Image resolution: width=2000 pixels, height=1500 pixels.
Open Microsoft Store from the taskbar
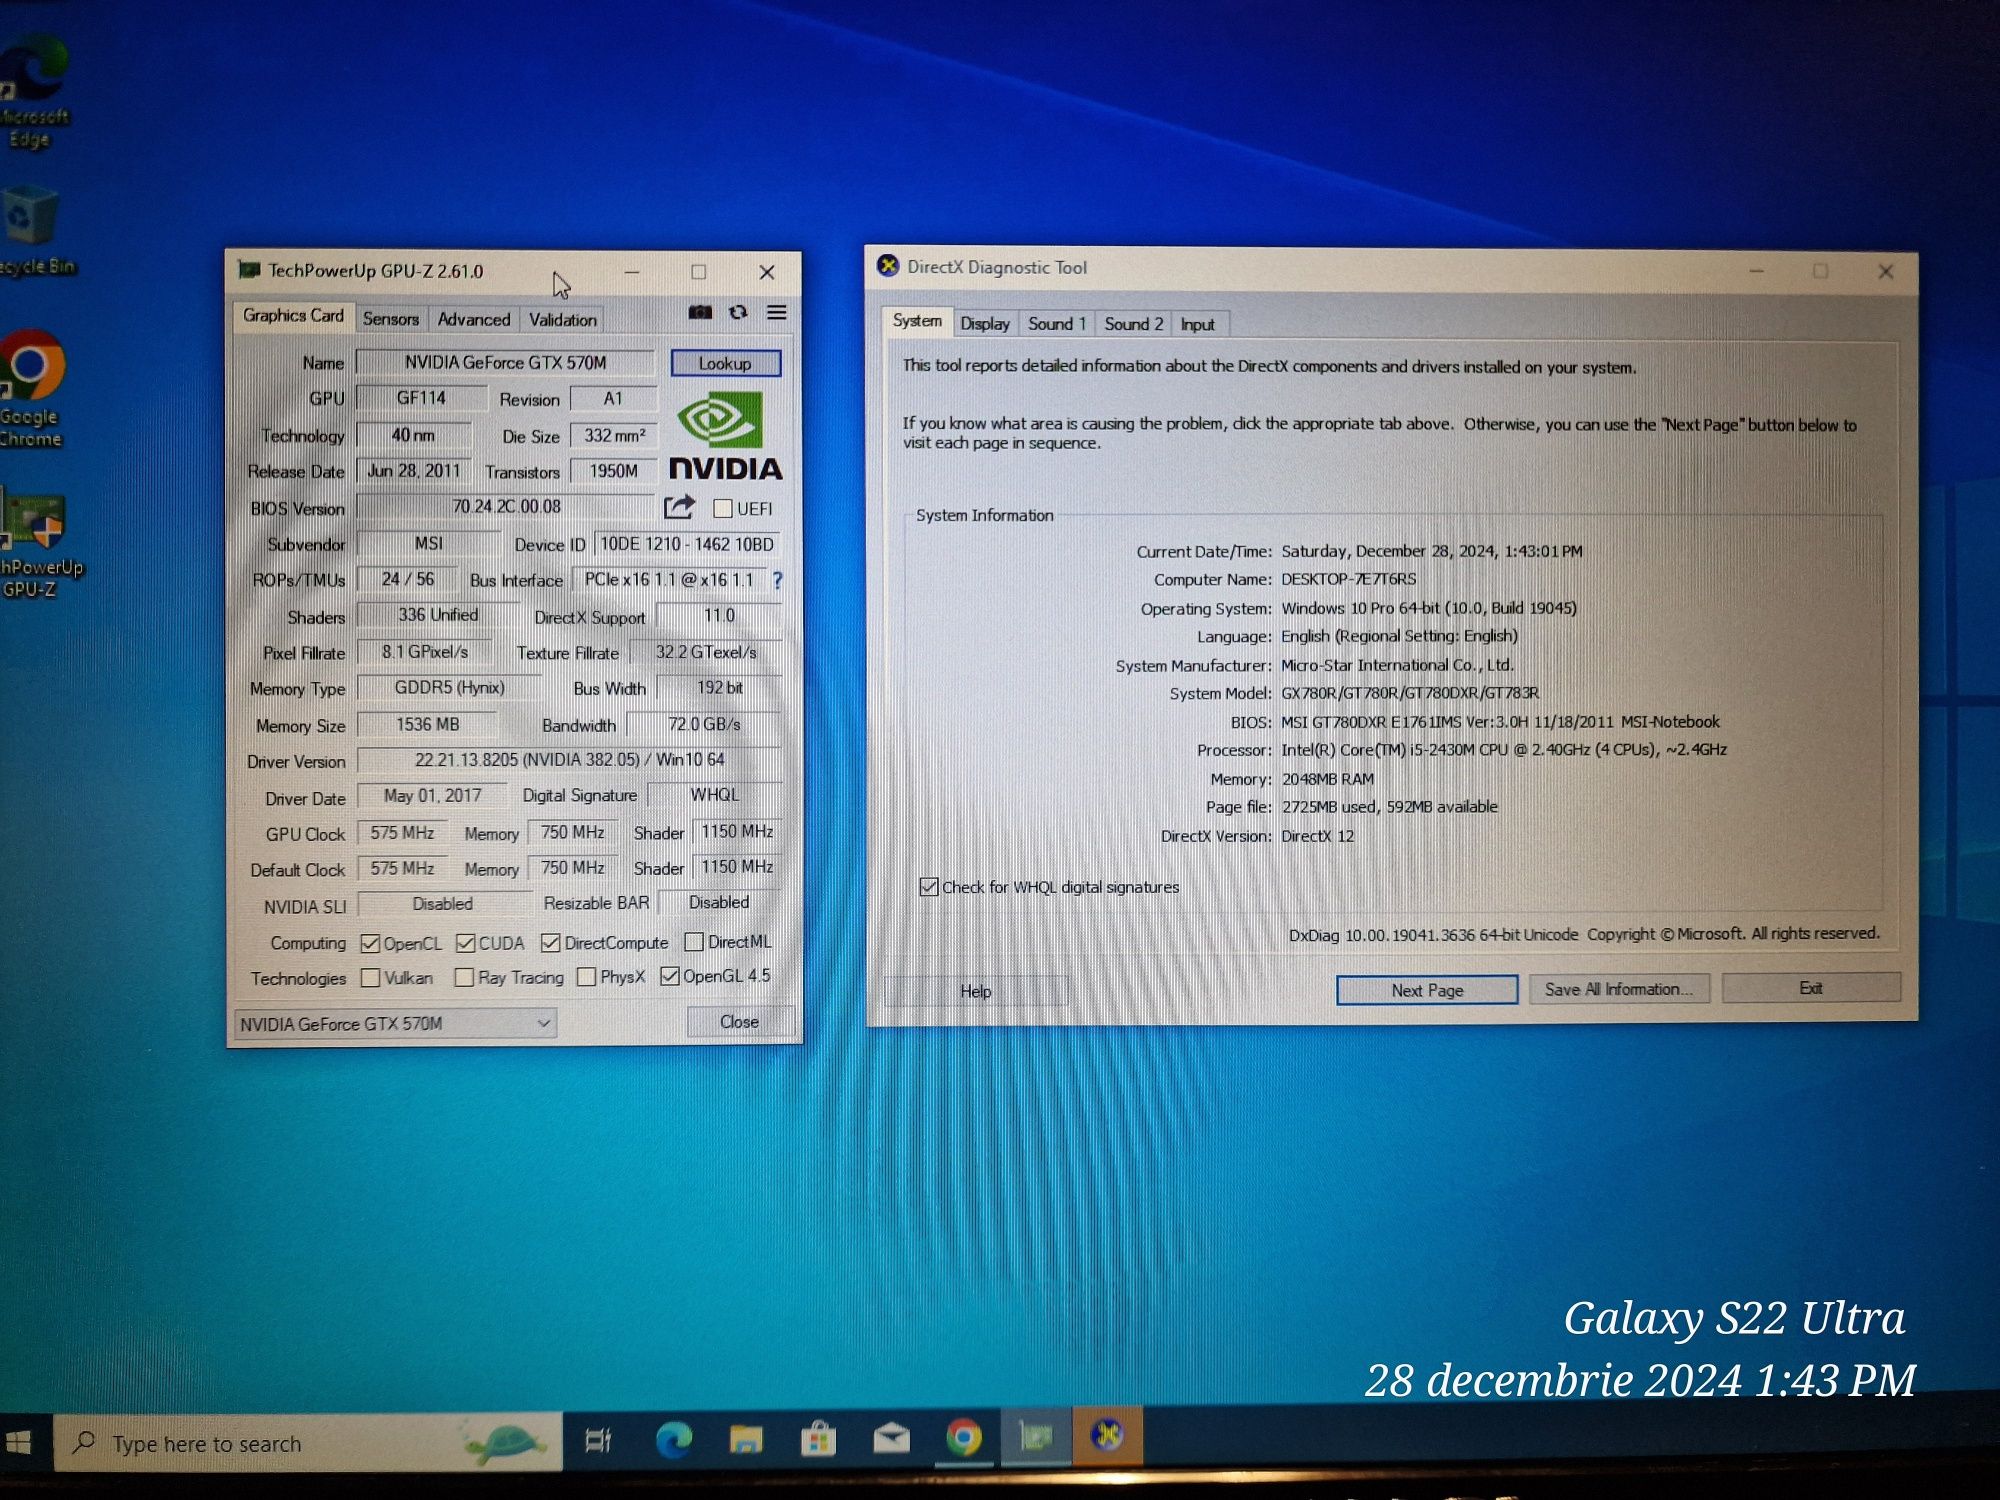tap(818, 1440)
